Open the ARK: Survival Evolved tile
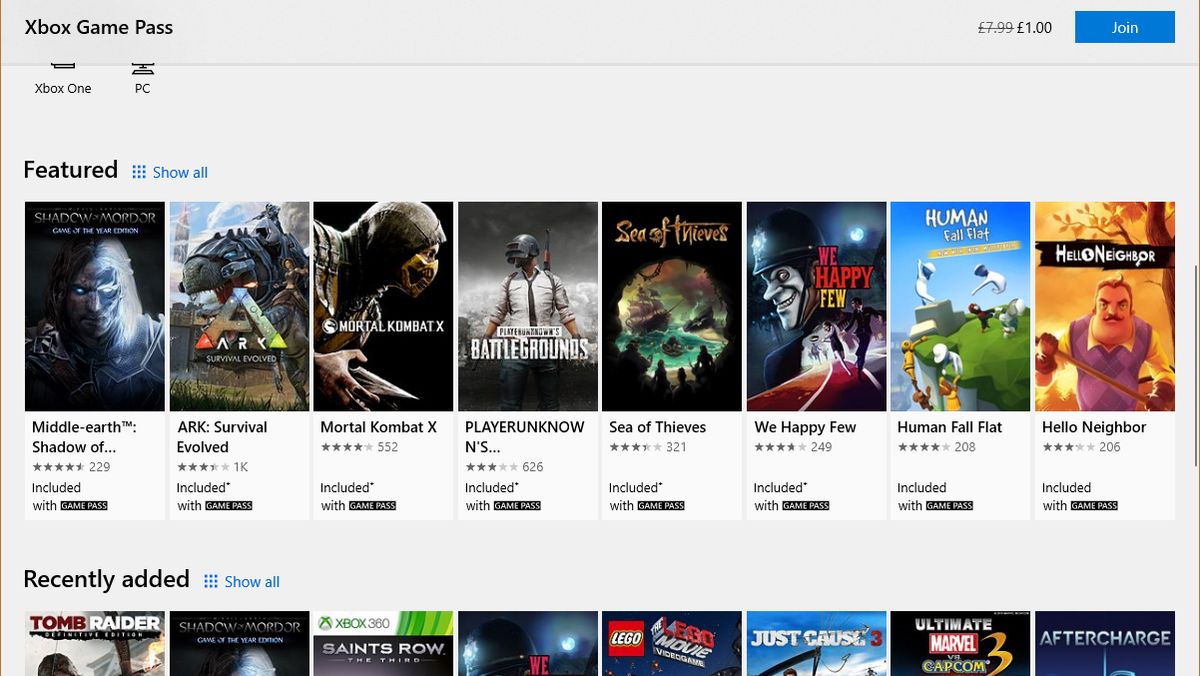Image resolution: width=1200 pixels, height=676 pixels. point(239,306)
